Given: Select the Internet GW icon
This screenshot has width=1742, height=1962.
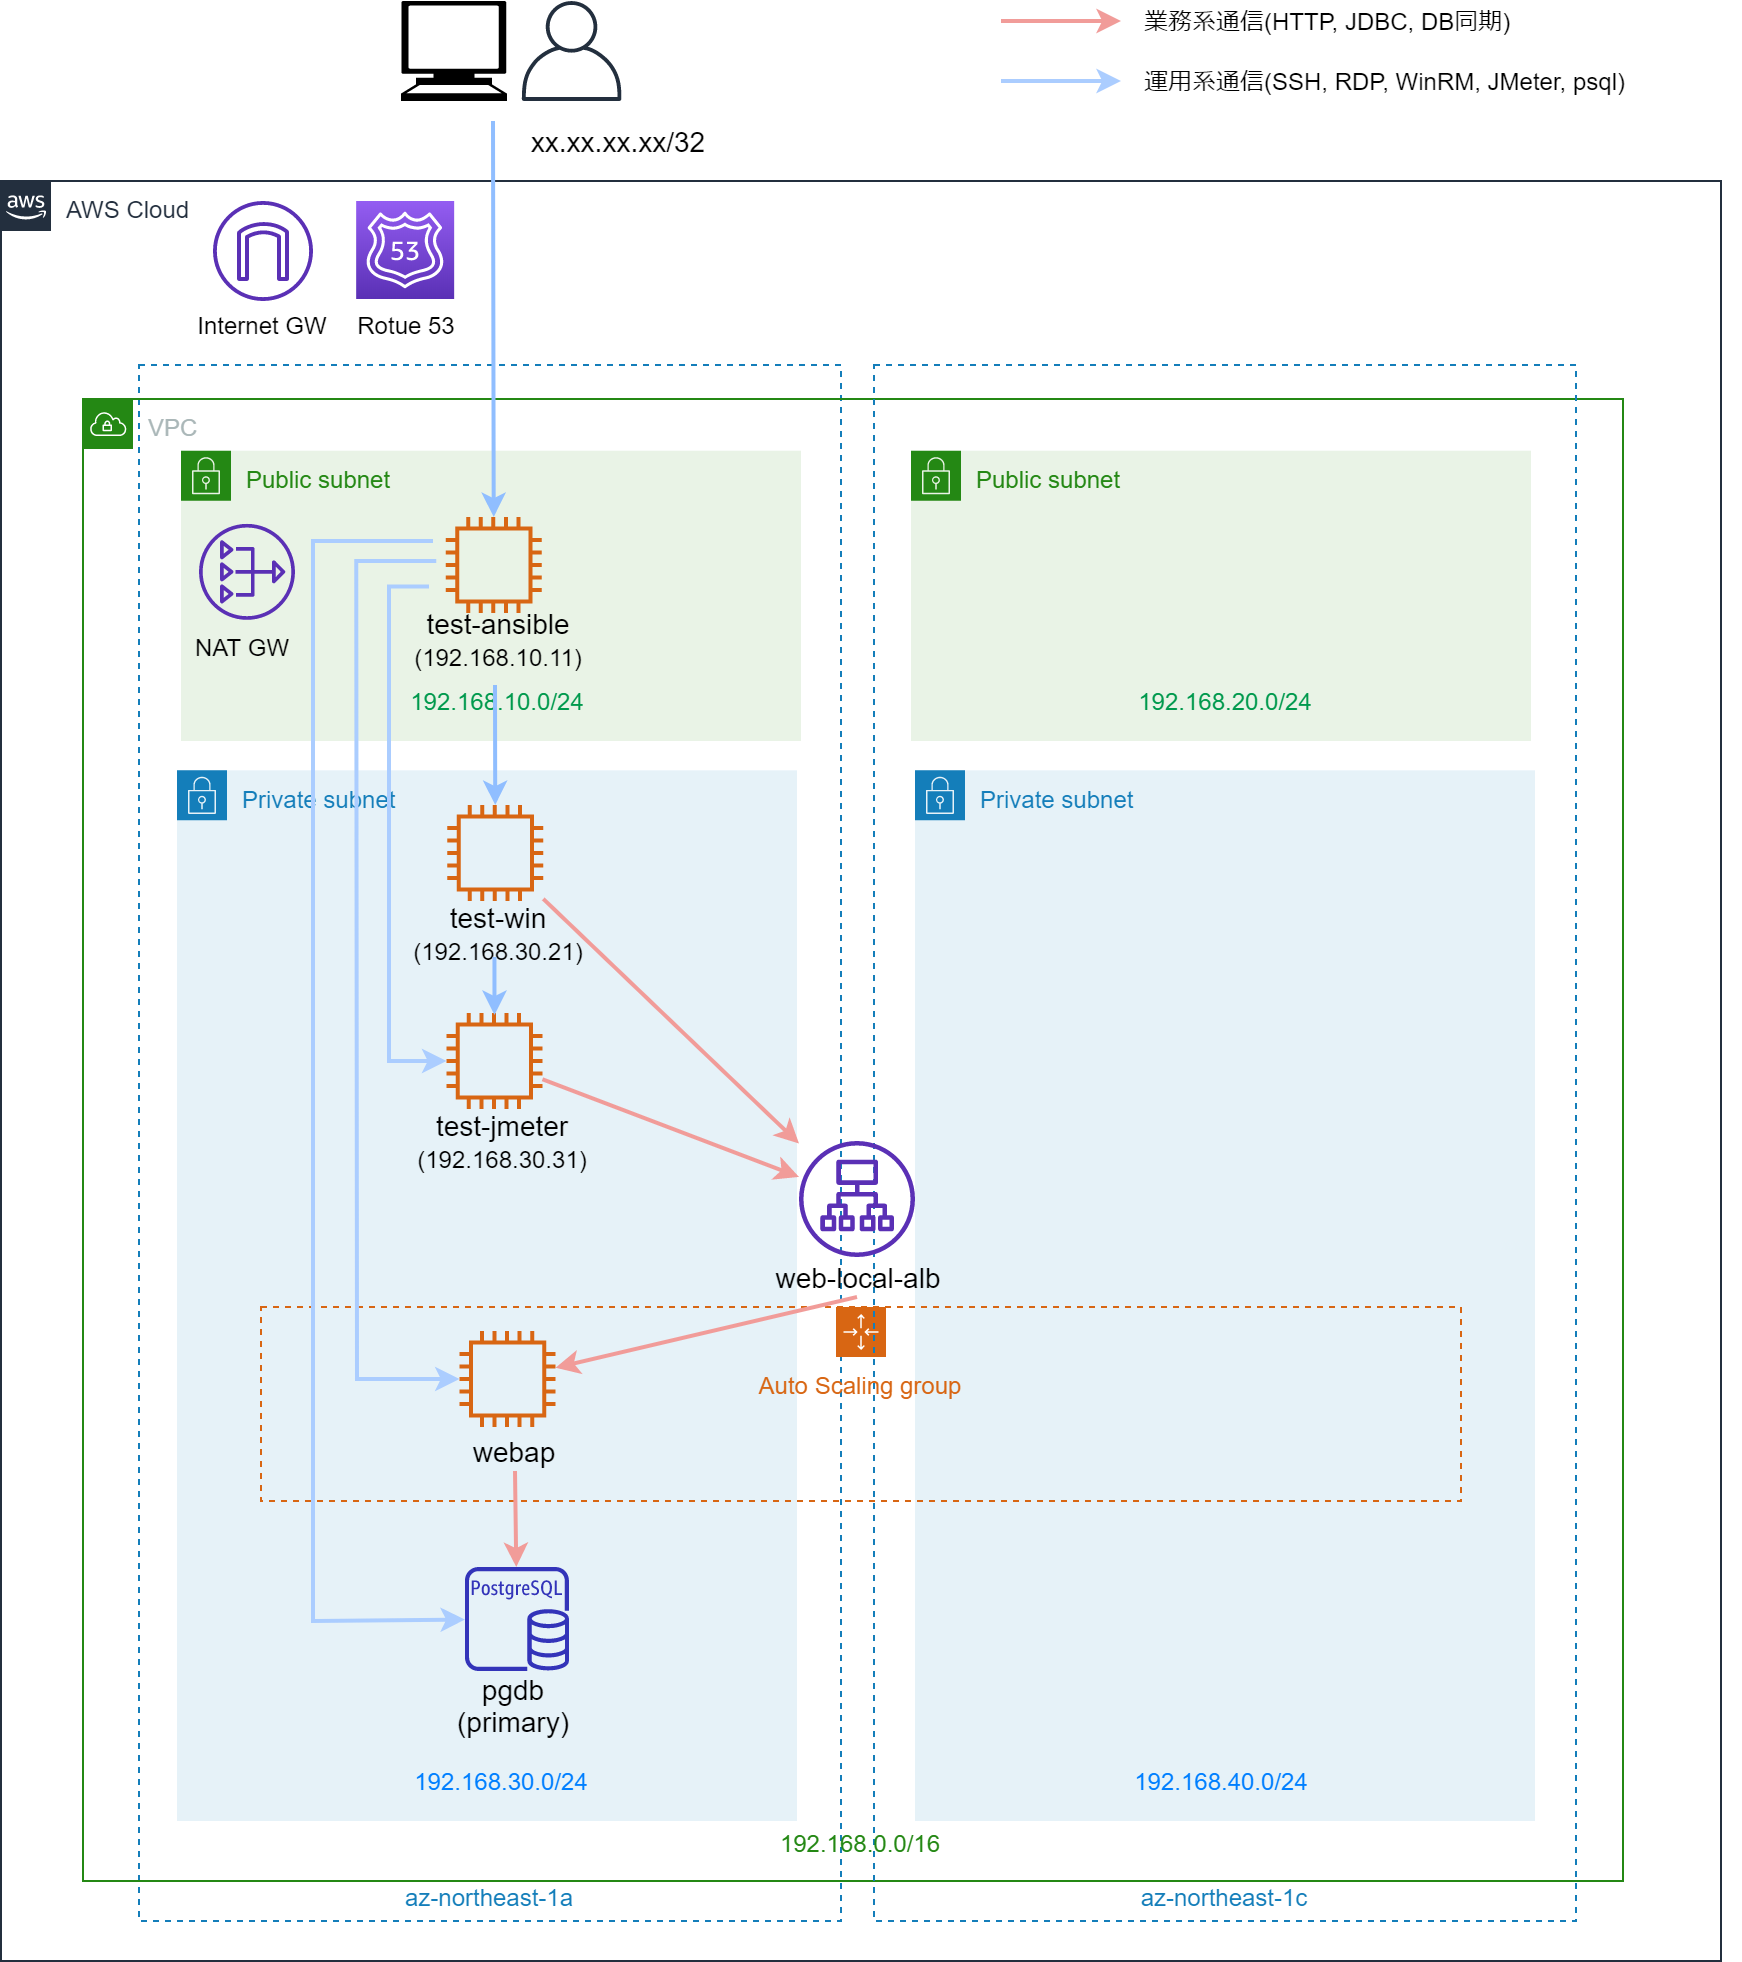Looking at the screenshot, I should tap(263, 251).
